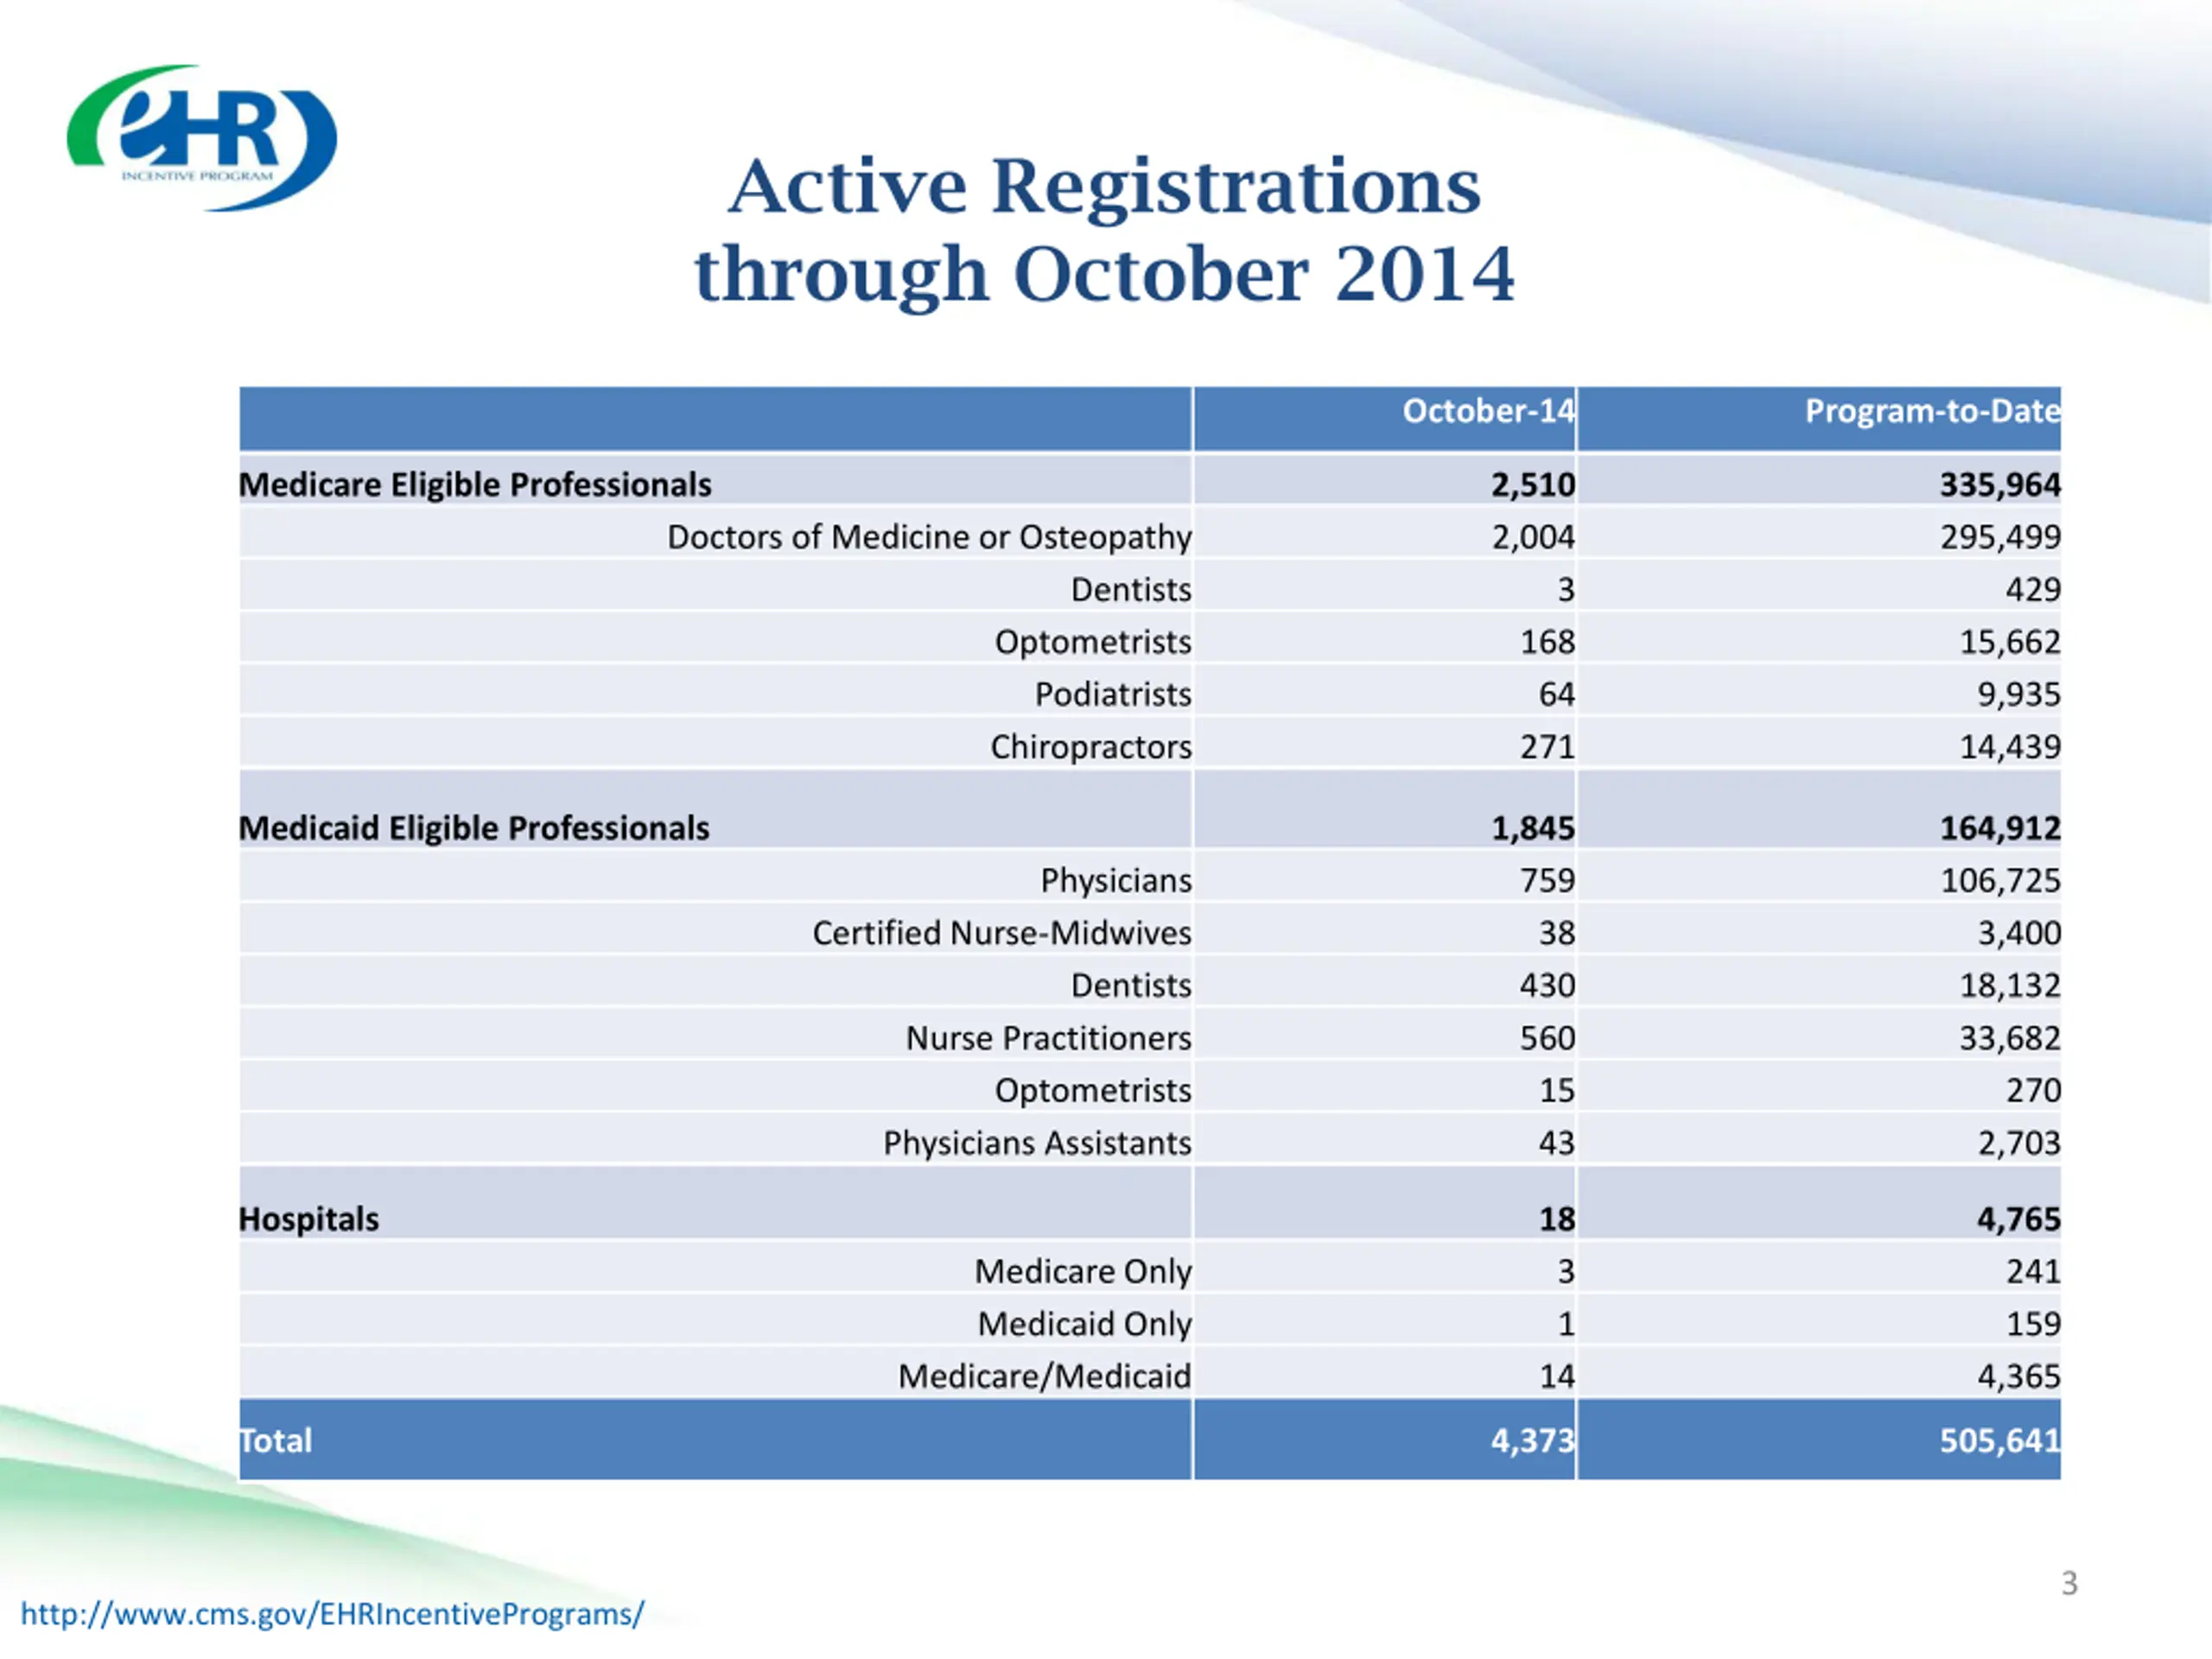The width and height of the screenshot is (2212, 1659).
Task: Click the value 295,499
Action: pyautogui.click(x=2000, y=538)
